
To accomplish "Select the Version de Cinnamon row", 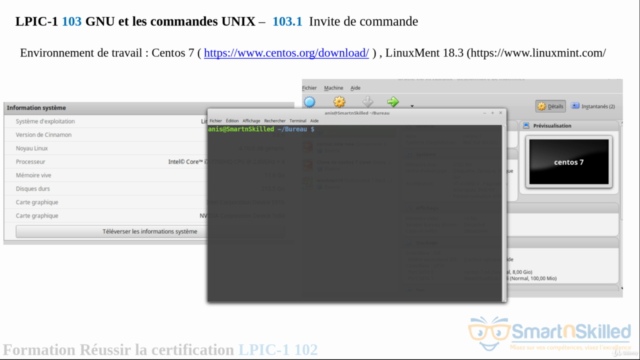I will (x=149, y=135).
